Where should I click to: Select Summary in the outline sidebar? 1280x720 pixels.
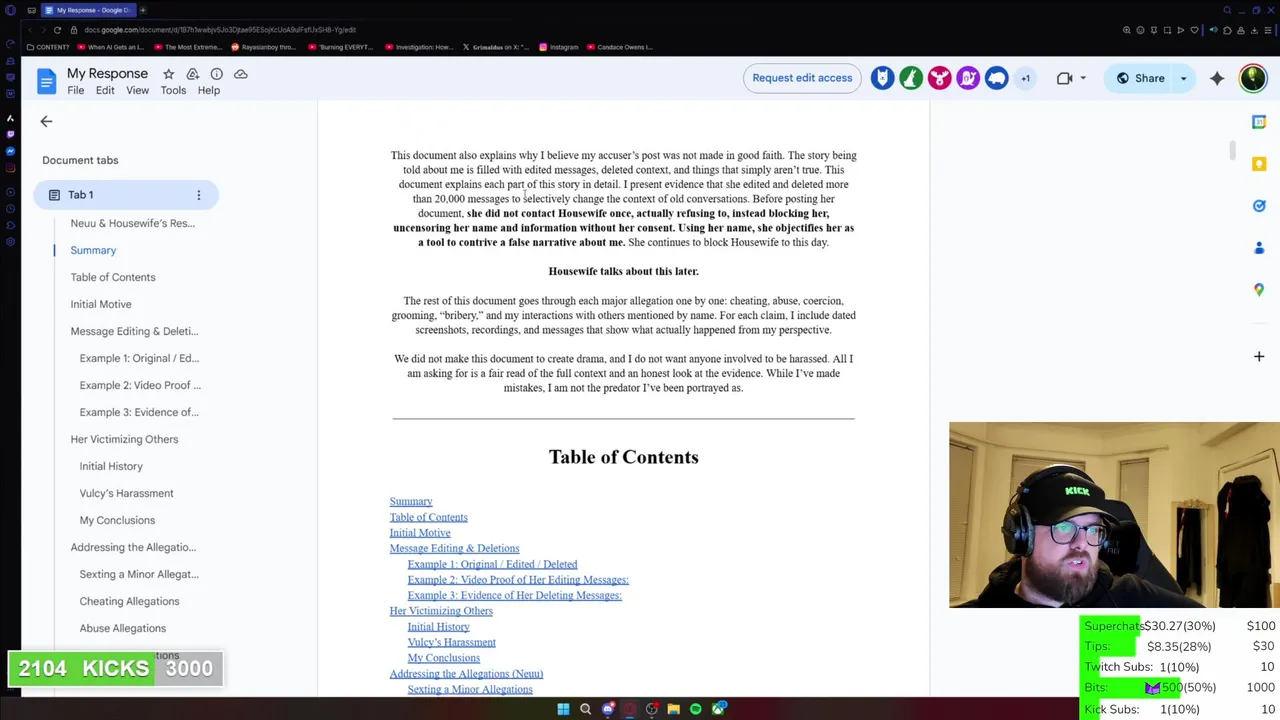(93, 250)
